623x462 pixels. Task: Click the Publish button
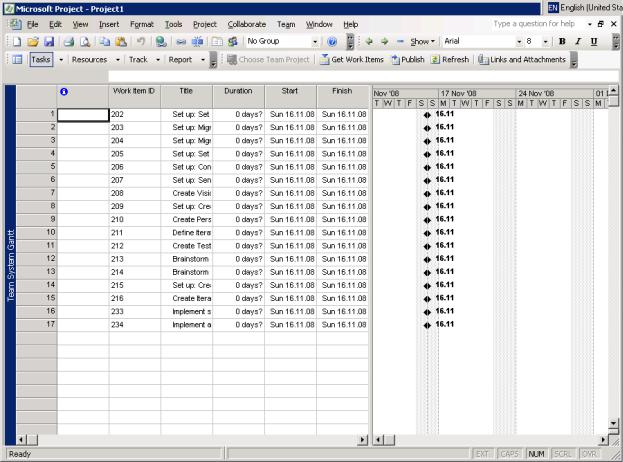tap(408, 60)
